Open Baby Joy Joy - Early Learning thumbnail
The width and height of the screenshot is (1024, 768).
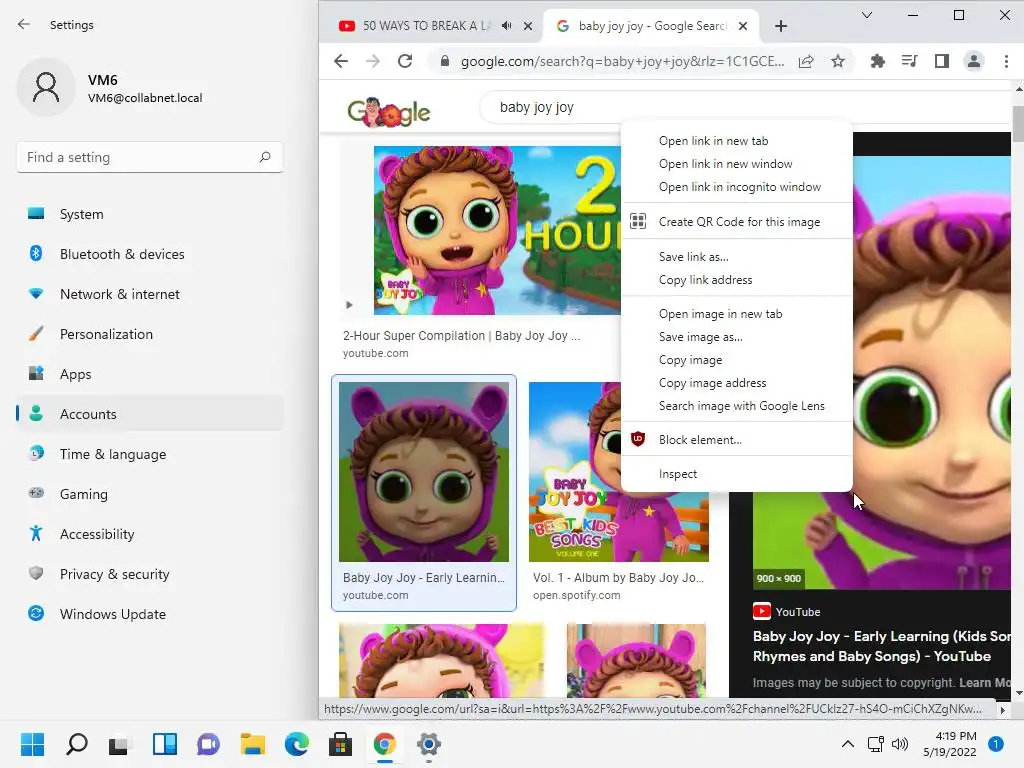pos(424,472)
